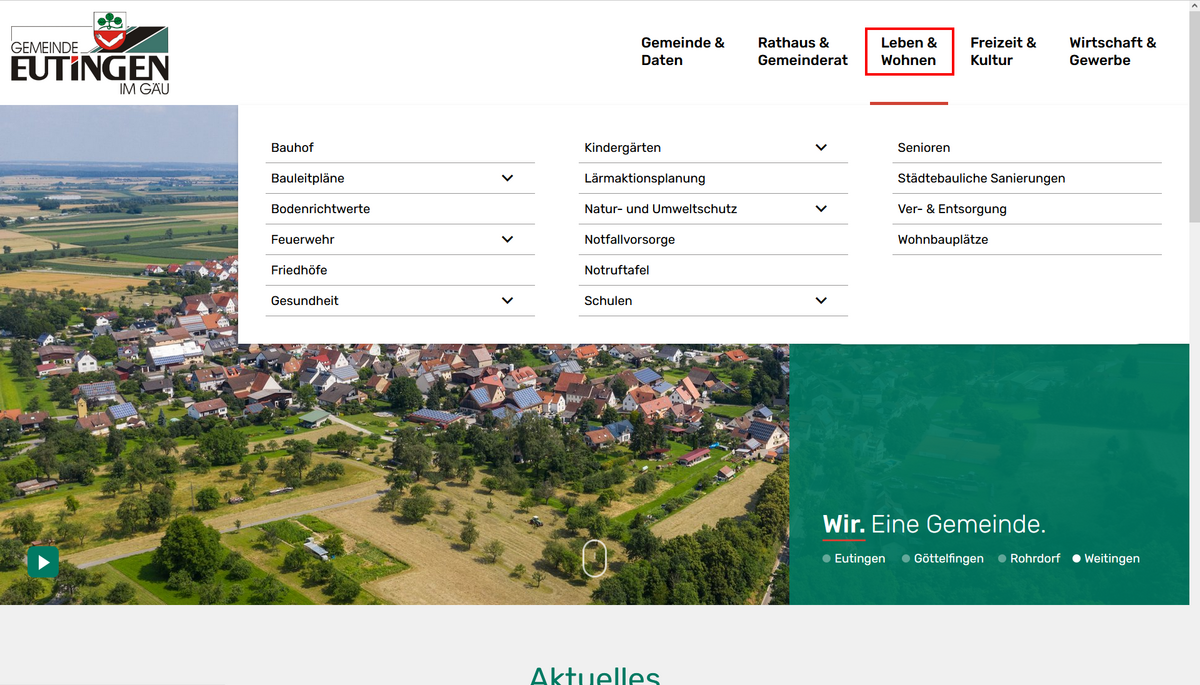
Task: Open the Natur- und Umweltschutz link
Action: point(661,209)
